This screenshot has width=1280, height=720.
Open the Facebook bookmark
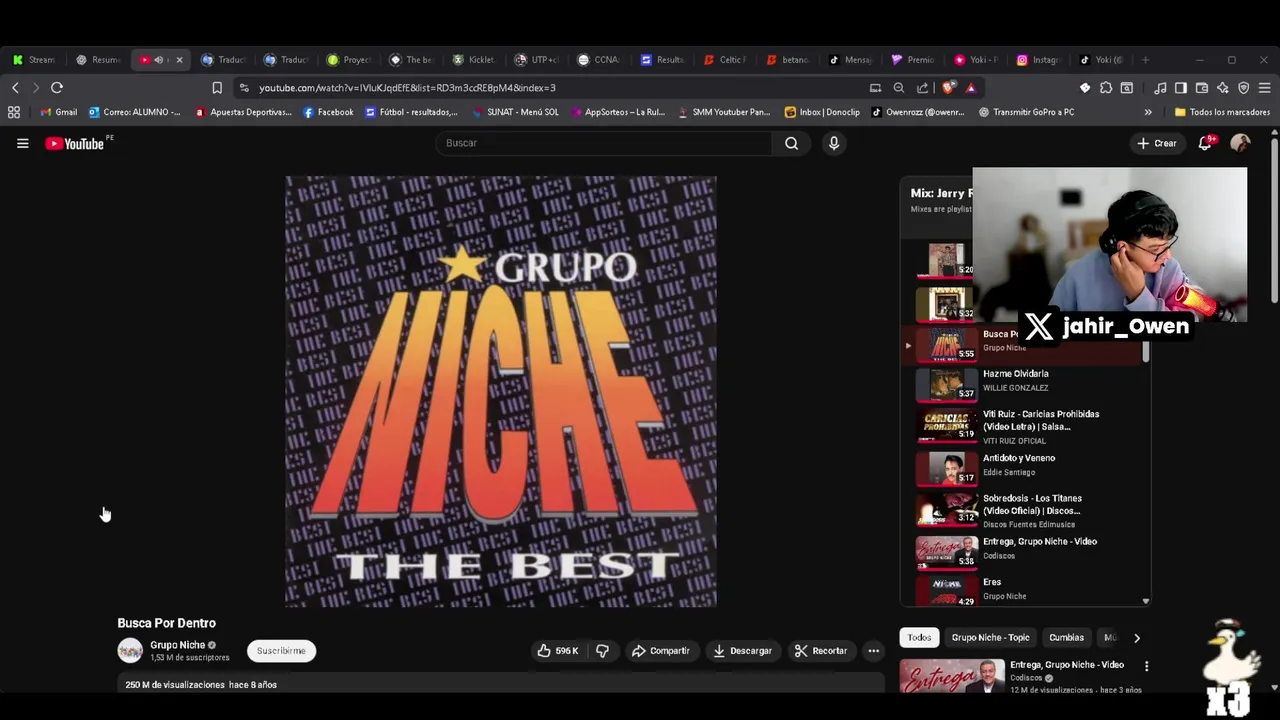tap(328, 112)
